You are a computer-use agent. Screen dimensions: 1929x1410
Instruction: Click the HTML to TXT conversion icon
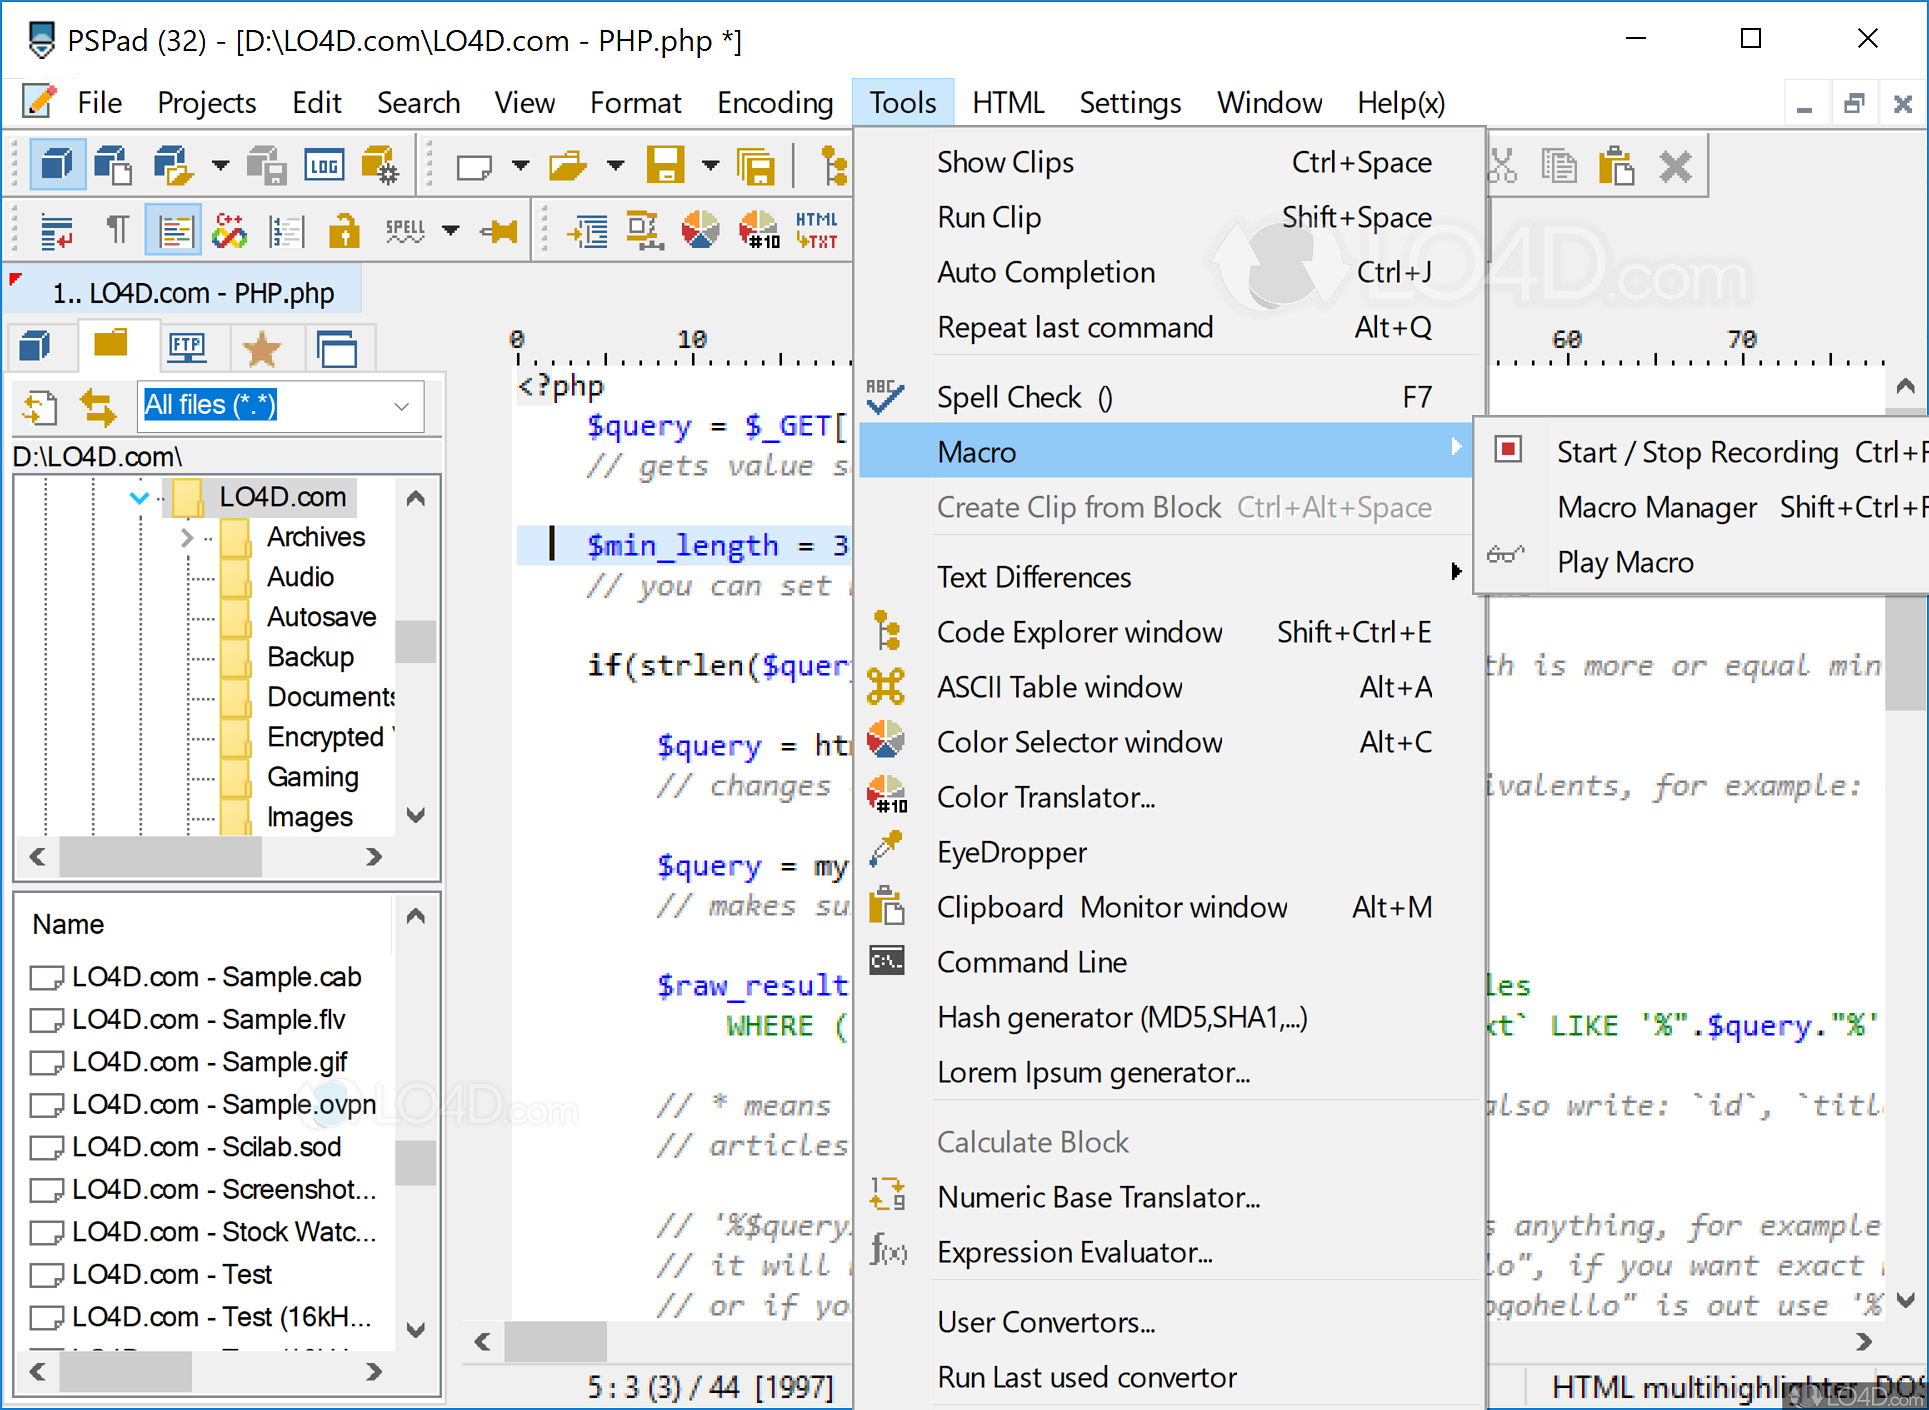coord(818,229)
